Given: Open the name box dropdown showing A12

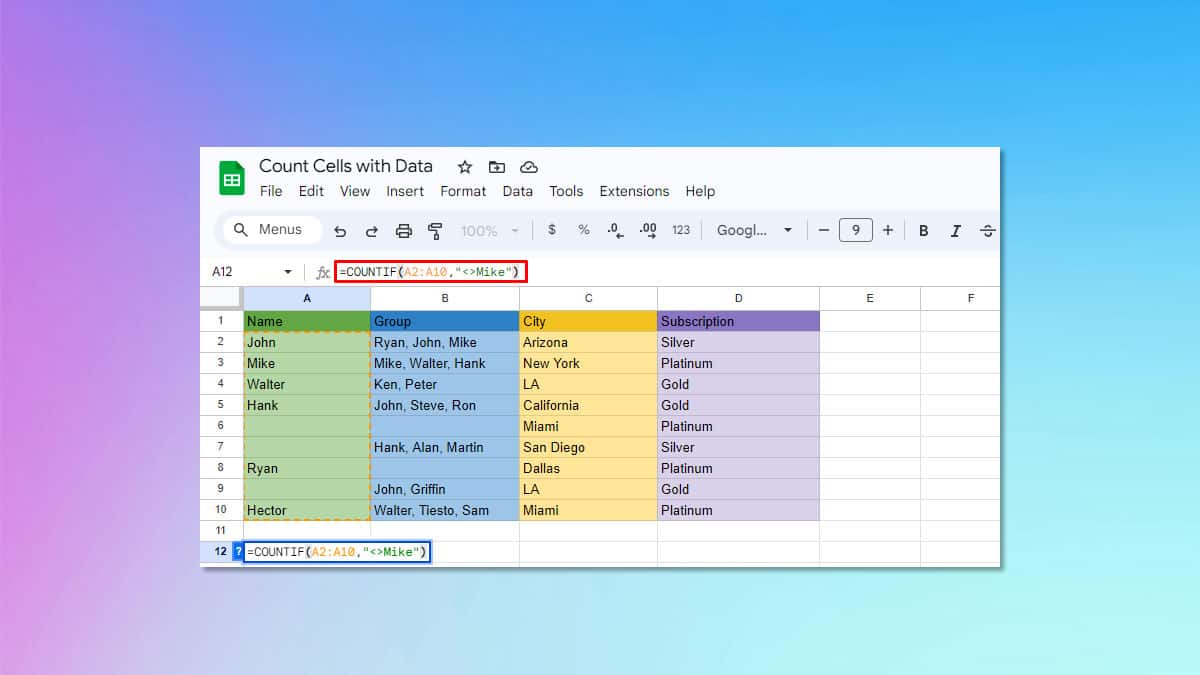Looking at the screenshot, I should [x=287, y=271].
